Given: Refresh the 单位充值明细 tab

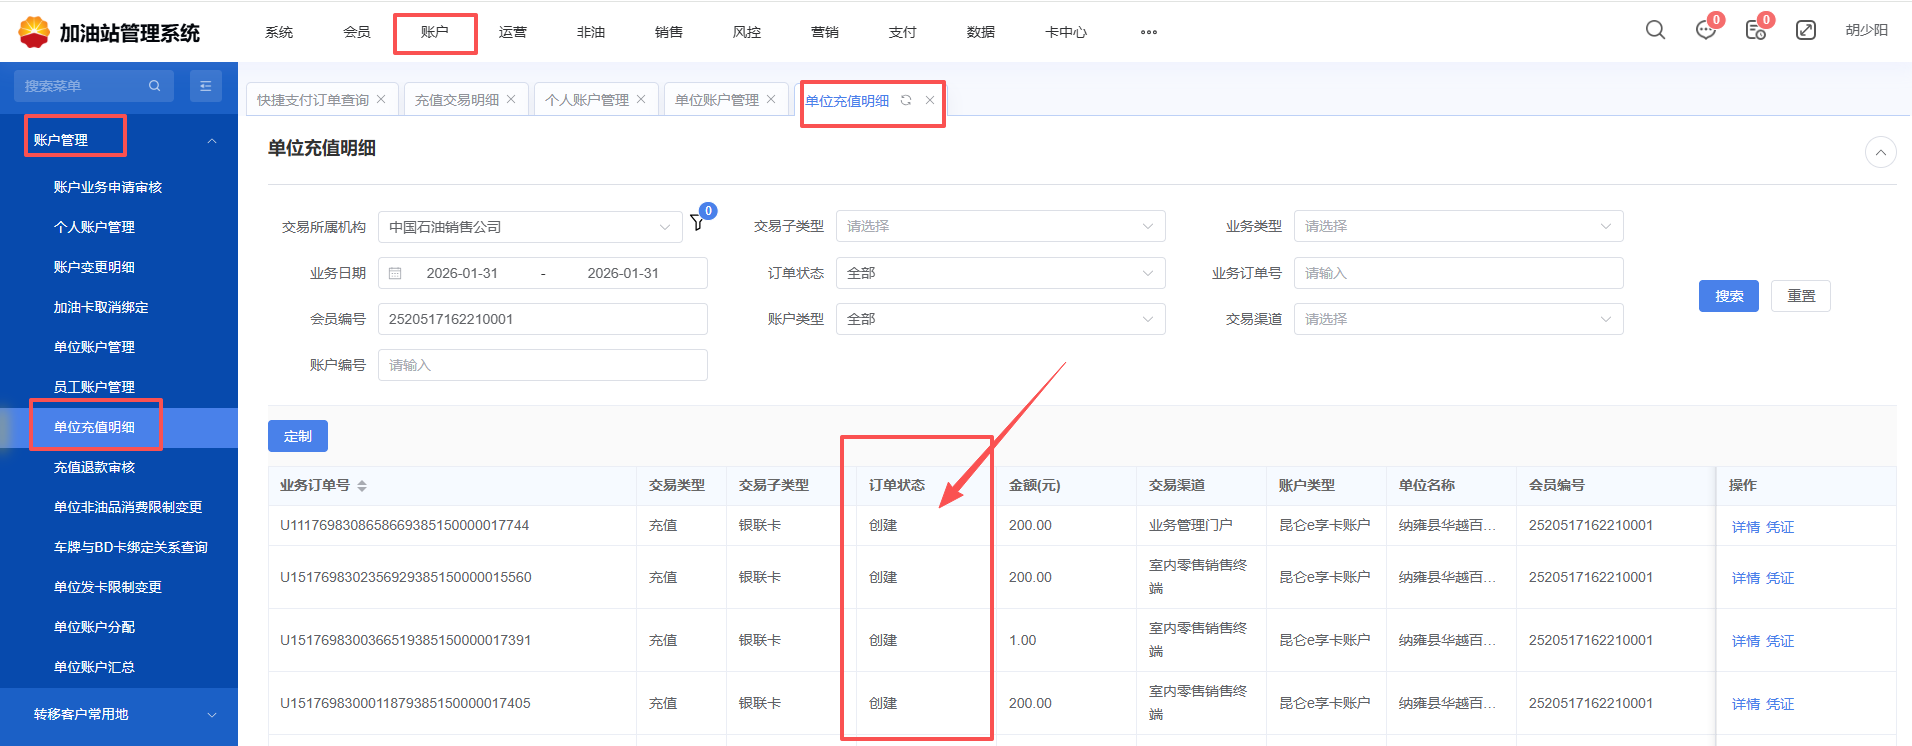Looking at the screenshot, I should pos(906,100).
